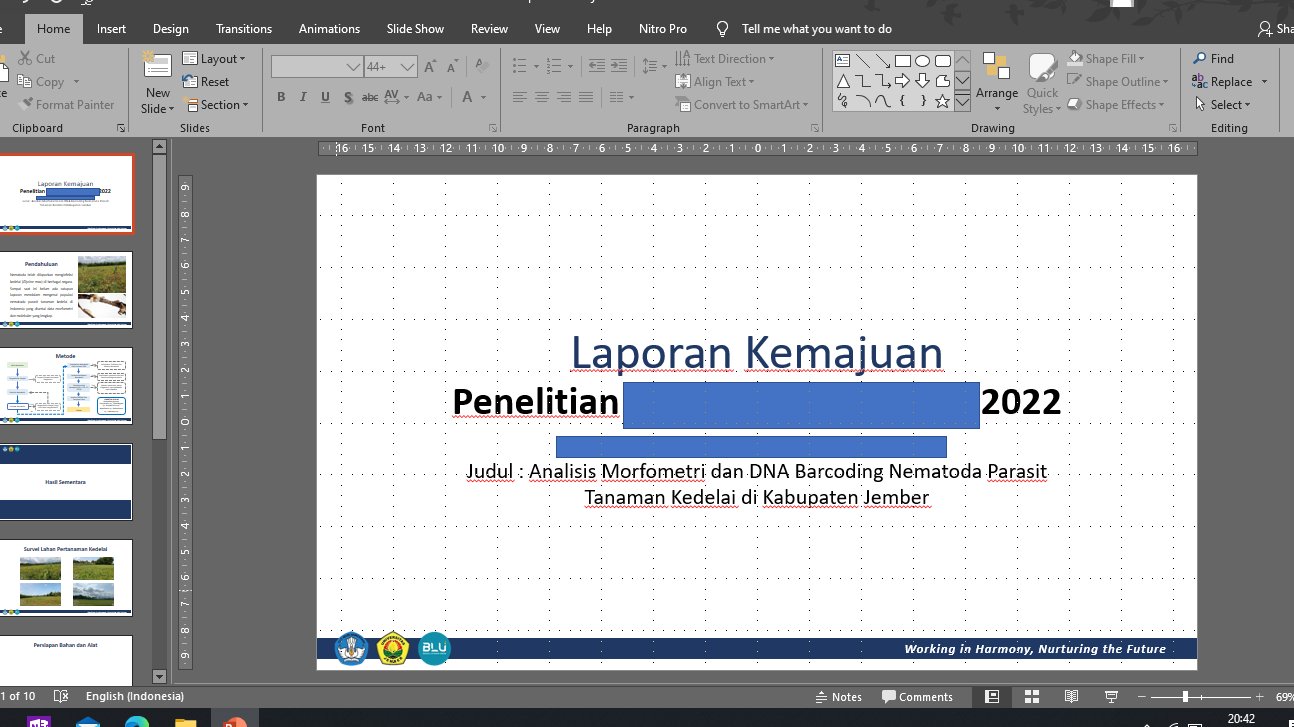
Task: Toggle Italic formatting
Action: [x=302, y=97]
